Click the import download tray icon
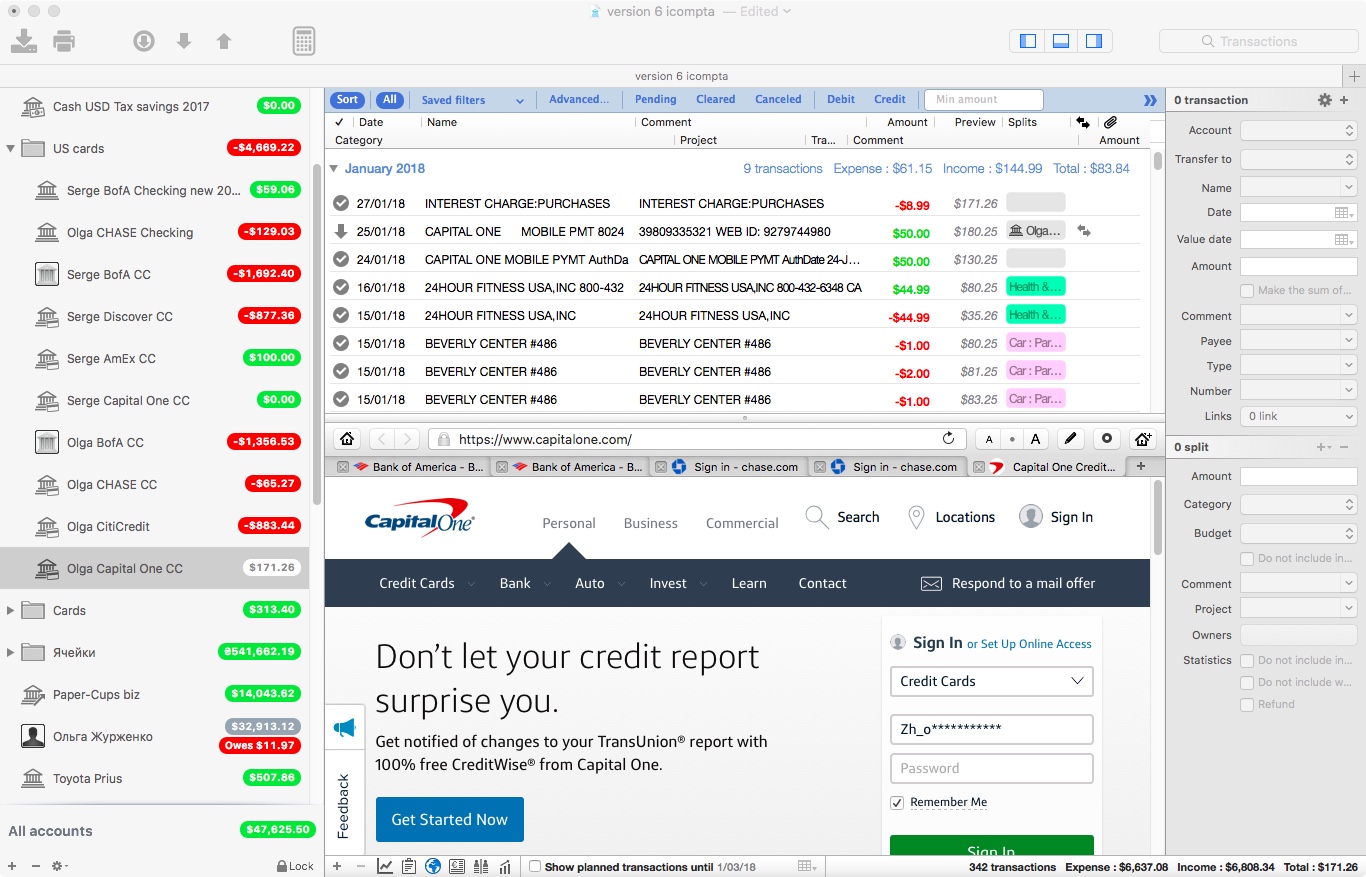1366x877 pixels. 23,41
